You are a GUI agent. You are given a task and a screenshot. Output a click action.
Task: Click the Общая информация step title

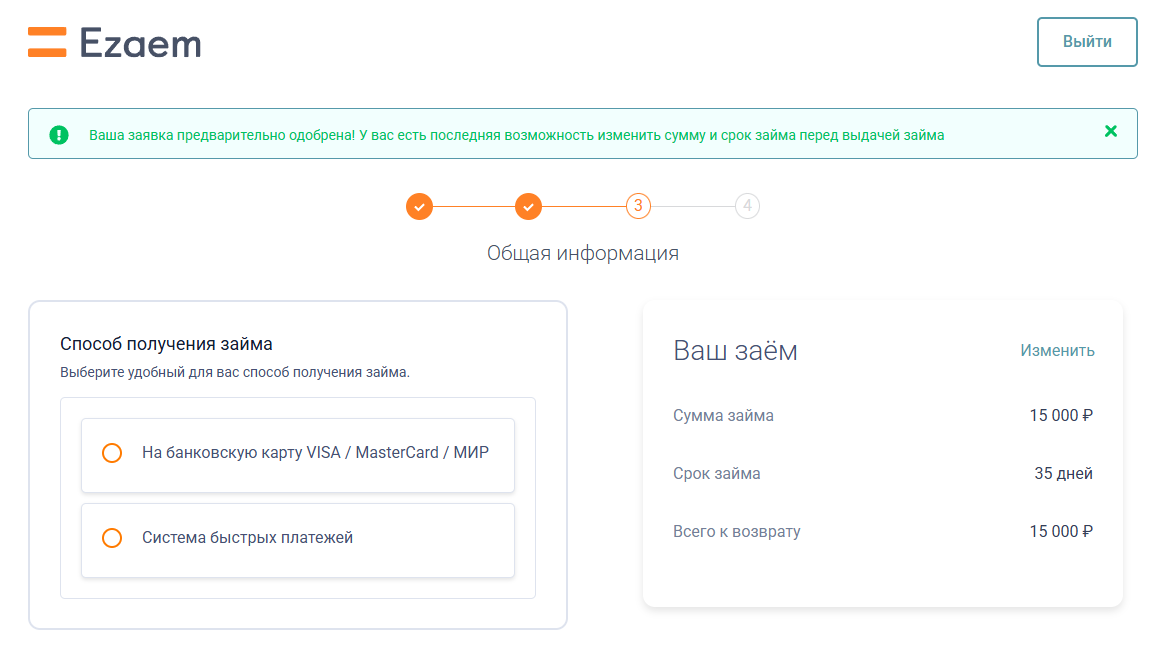pos(583,253)
